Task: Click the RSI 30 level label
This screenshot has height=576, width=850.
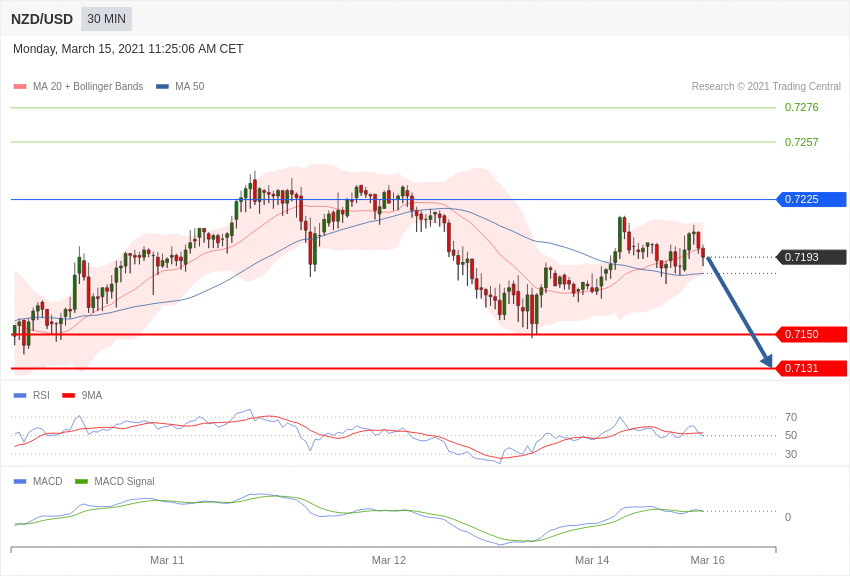Action: click(791, 454)
